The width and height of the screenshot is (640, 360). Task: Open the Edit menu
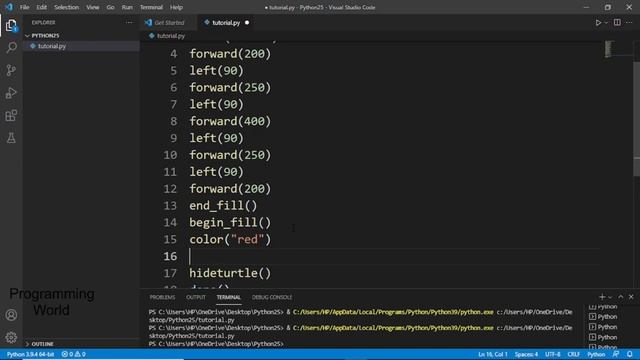(41, 7)
